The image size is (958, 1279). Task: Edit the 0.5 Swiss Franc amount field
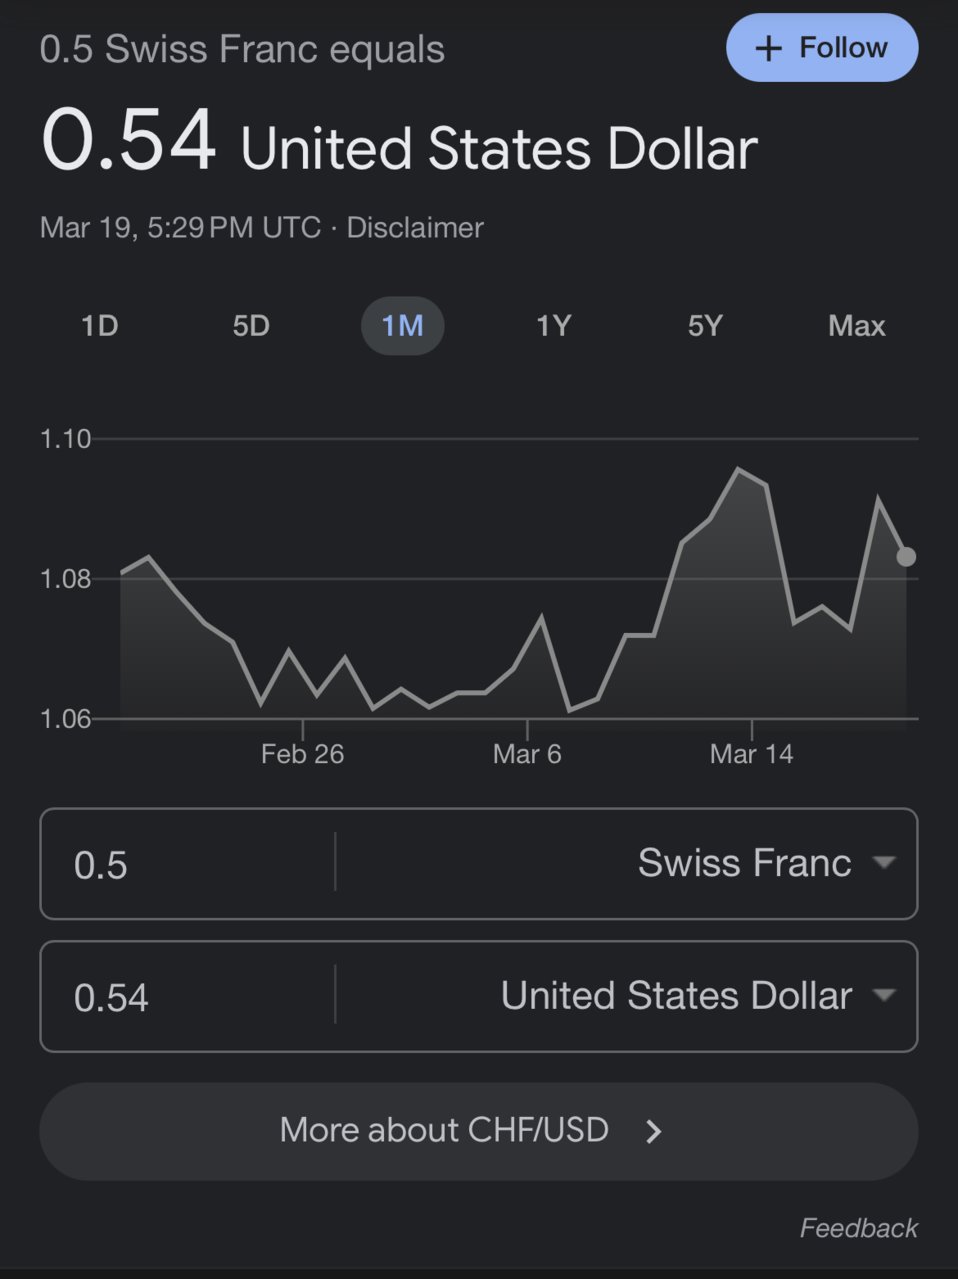coord(187,864)
